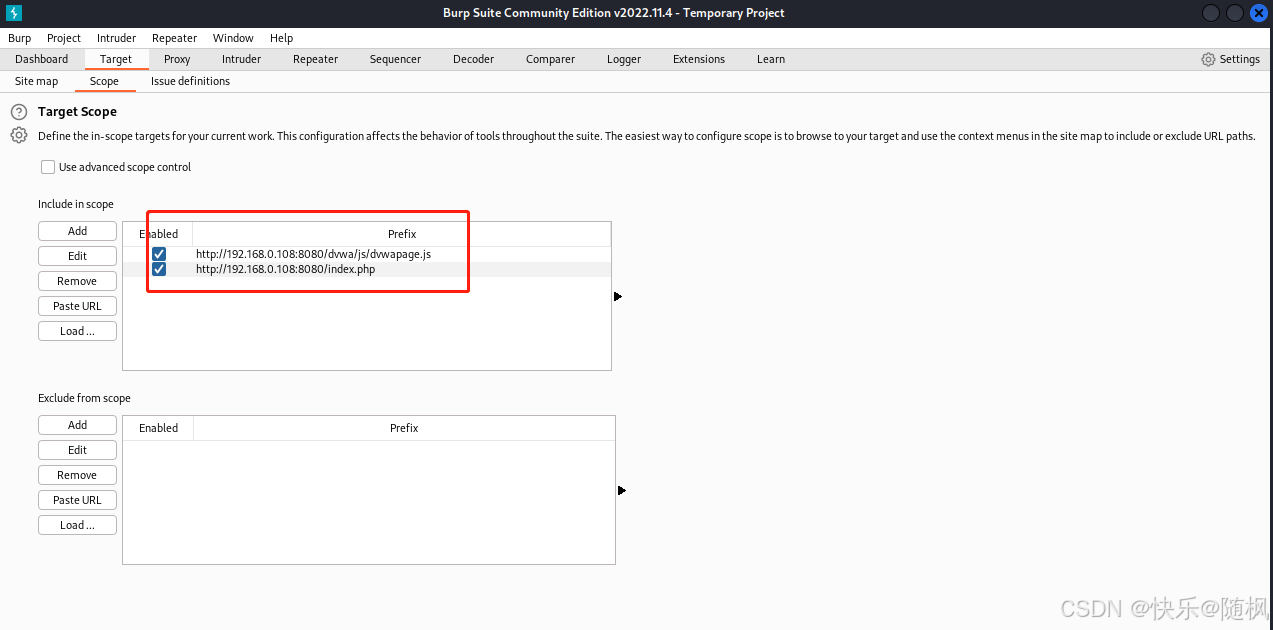Switch to the Dashboard tab
Screen dimensions: 1273x630
coord(42,59)
